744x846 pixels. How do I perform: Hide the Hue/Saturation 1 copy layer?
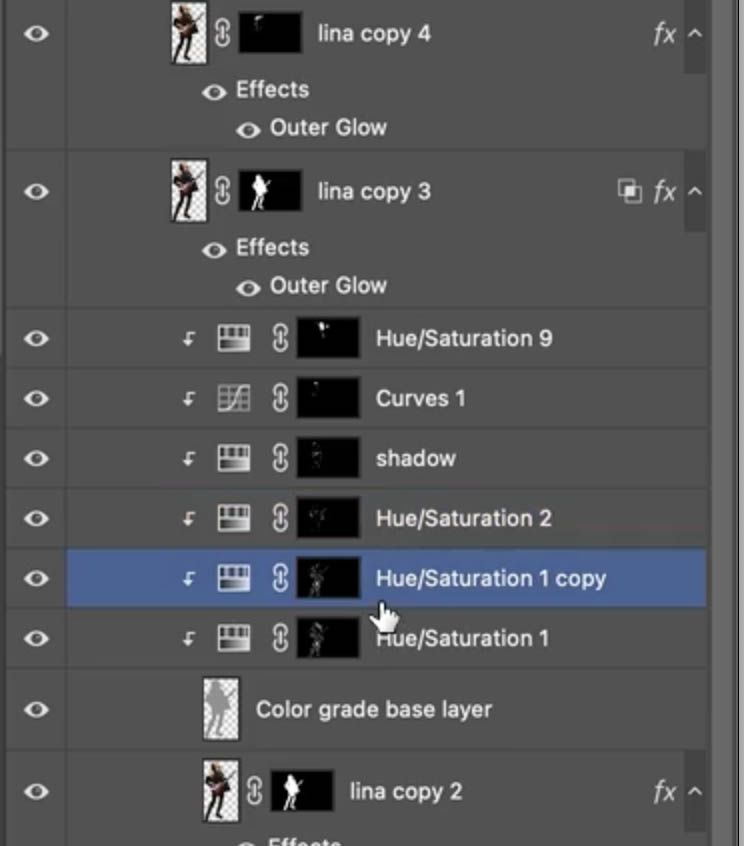36,578
